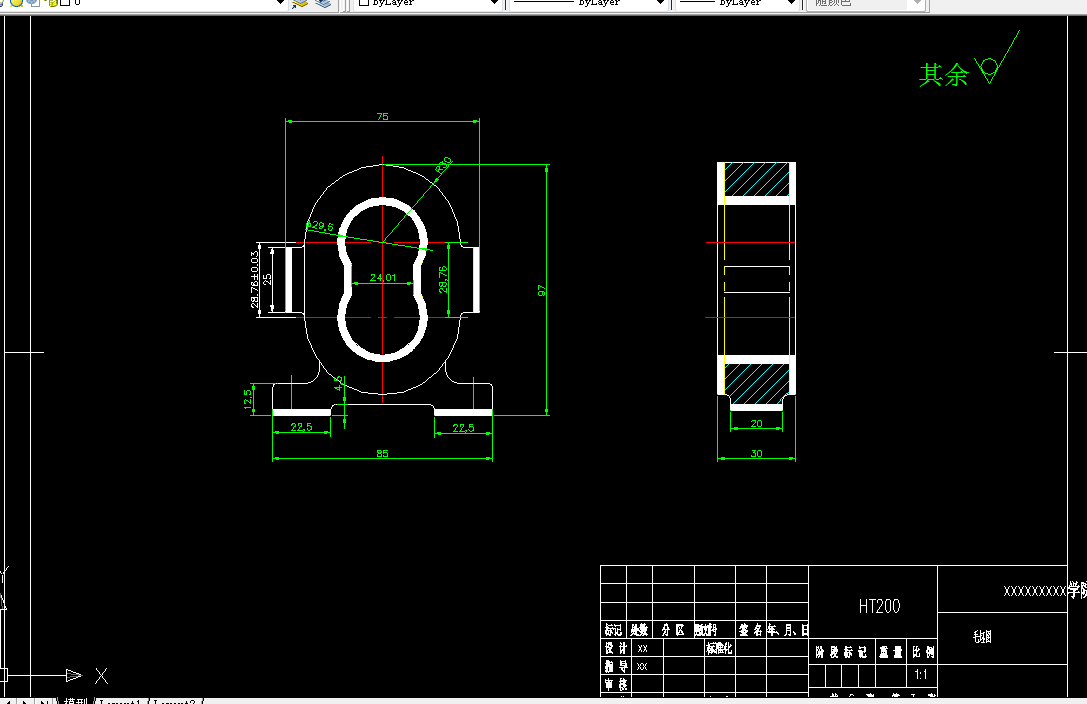The image size is (1087, 704).
Task: Select the right foot 22.5 dimension
Action: click(463, 428)
